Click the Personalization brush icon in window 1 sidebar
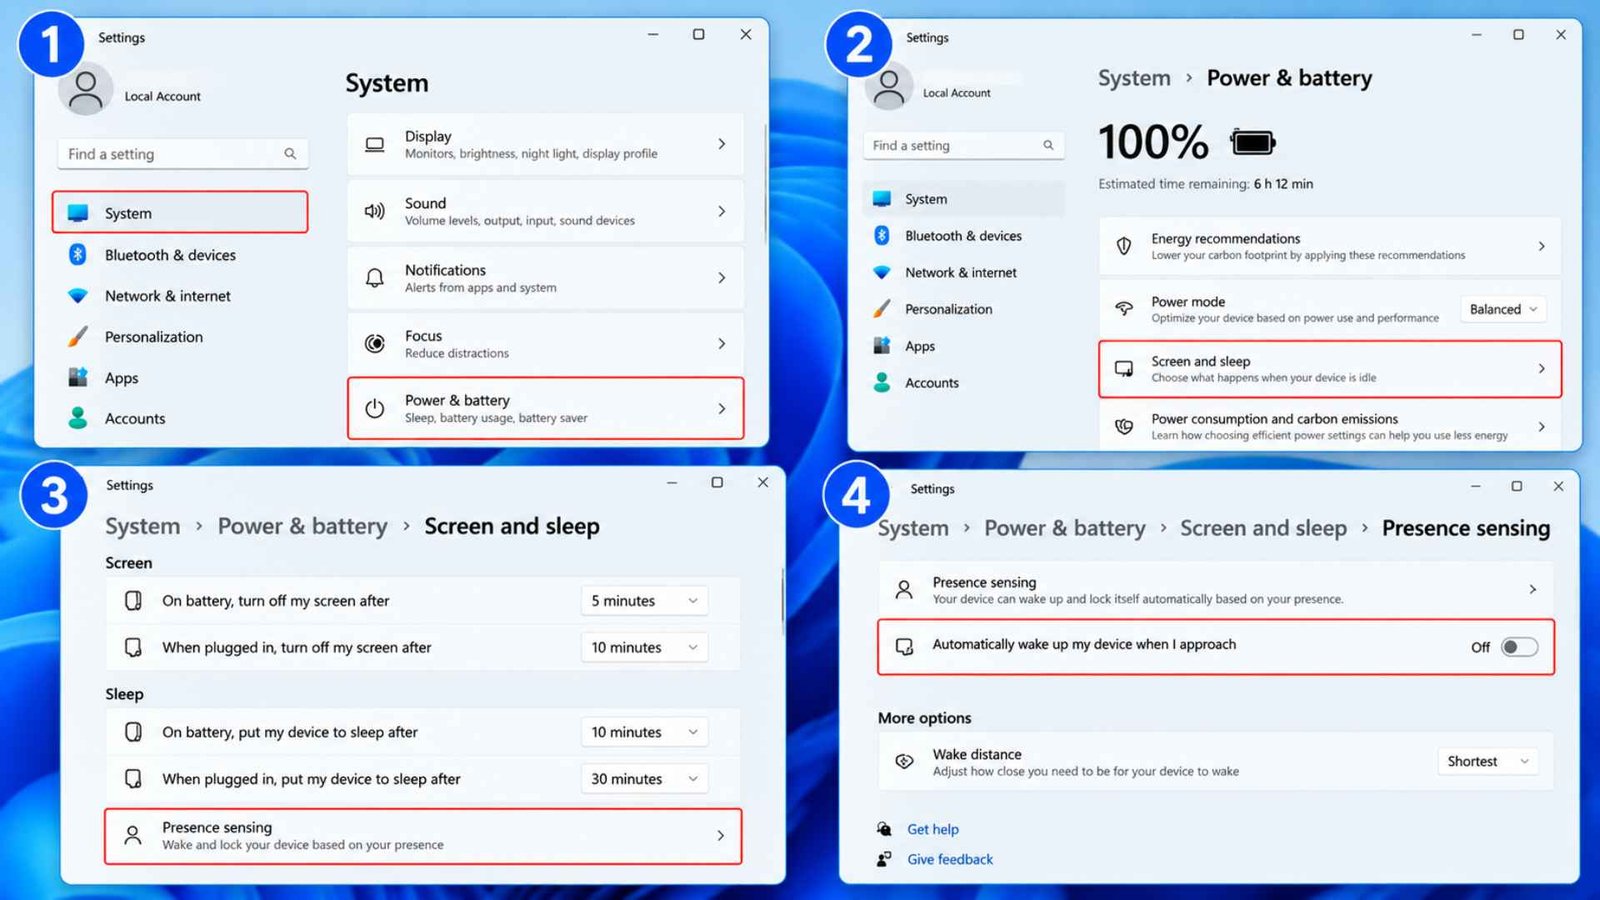 pyautogui.click(x=78, y=337)
